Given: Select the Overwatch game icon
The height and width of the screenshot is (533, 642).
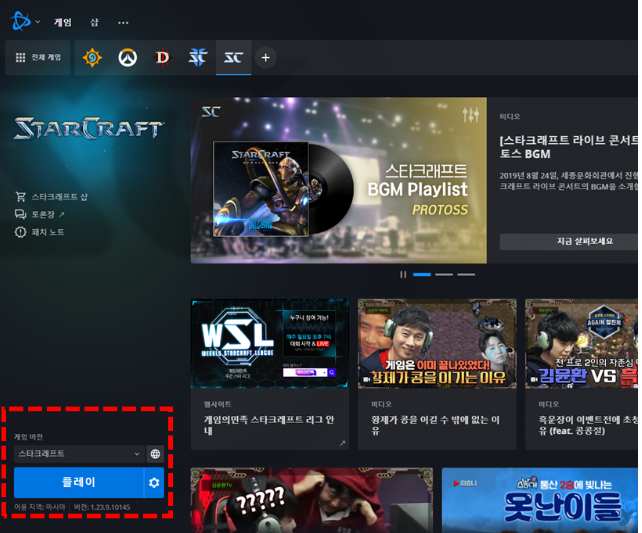Looking at the screenshot, I should coord(128,58).
